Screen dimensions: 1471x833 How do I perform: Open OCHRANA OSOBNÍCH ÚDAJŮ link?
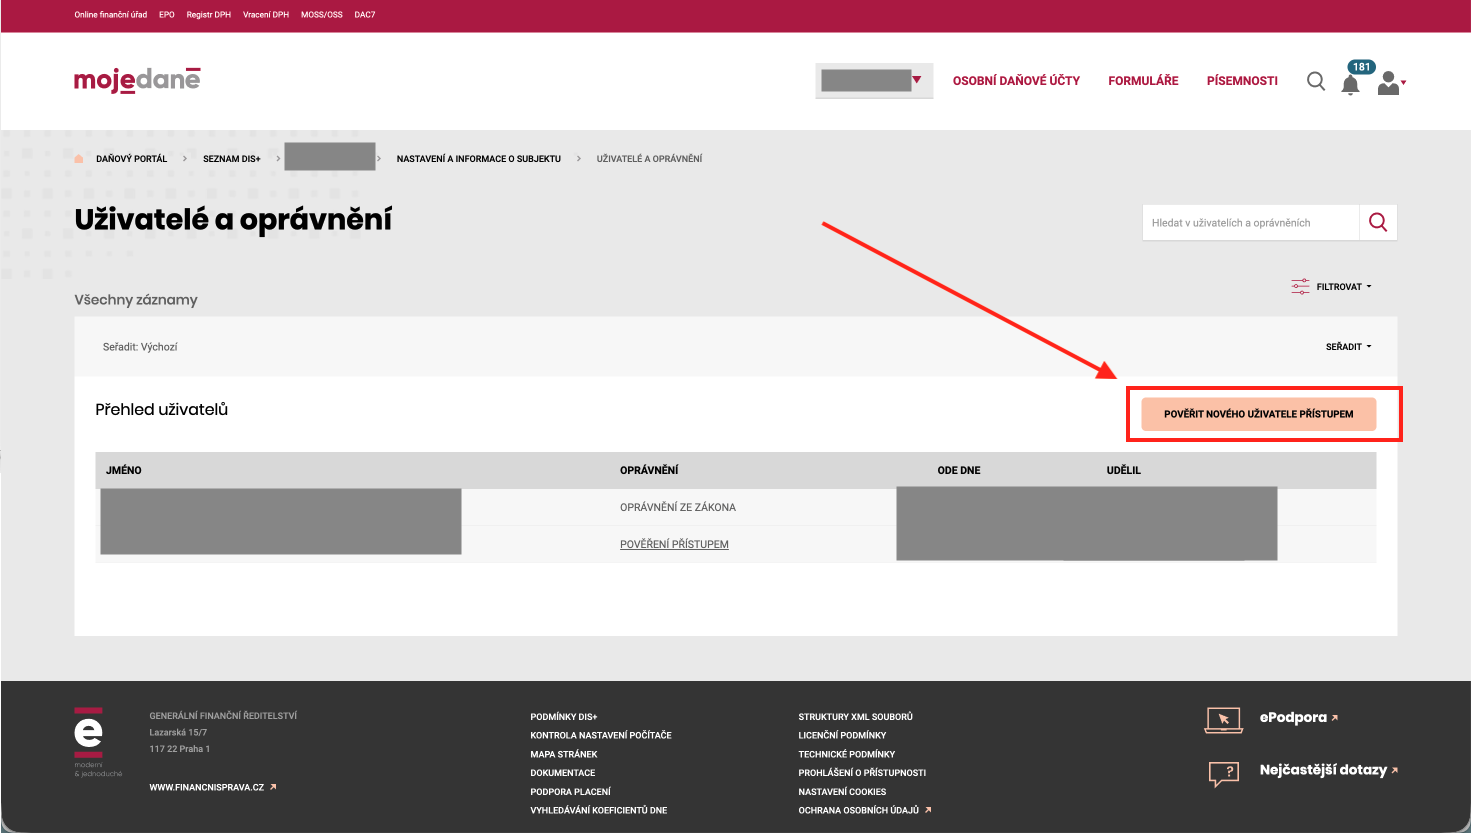click(x=865, y=810)
